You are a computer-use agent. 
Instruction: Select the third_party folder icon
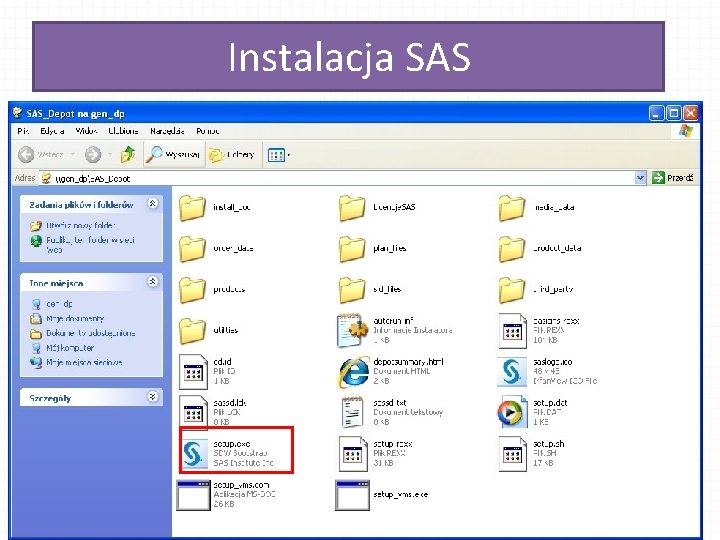pos(512,289)
